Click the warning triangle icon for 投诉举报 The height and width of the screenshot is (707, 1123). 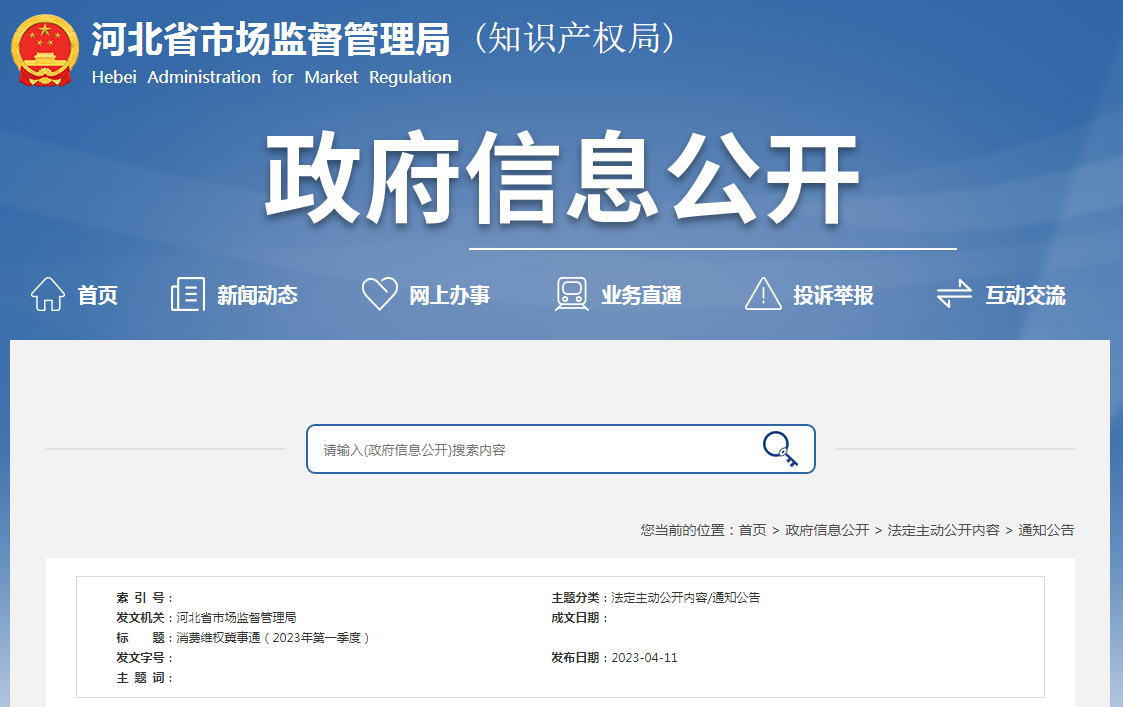tap(763, 295)
